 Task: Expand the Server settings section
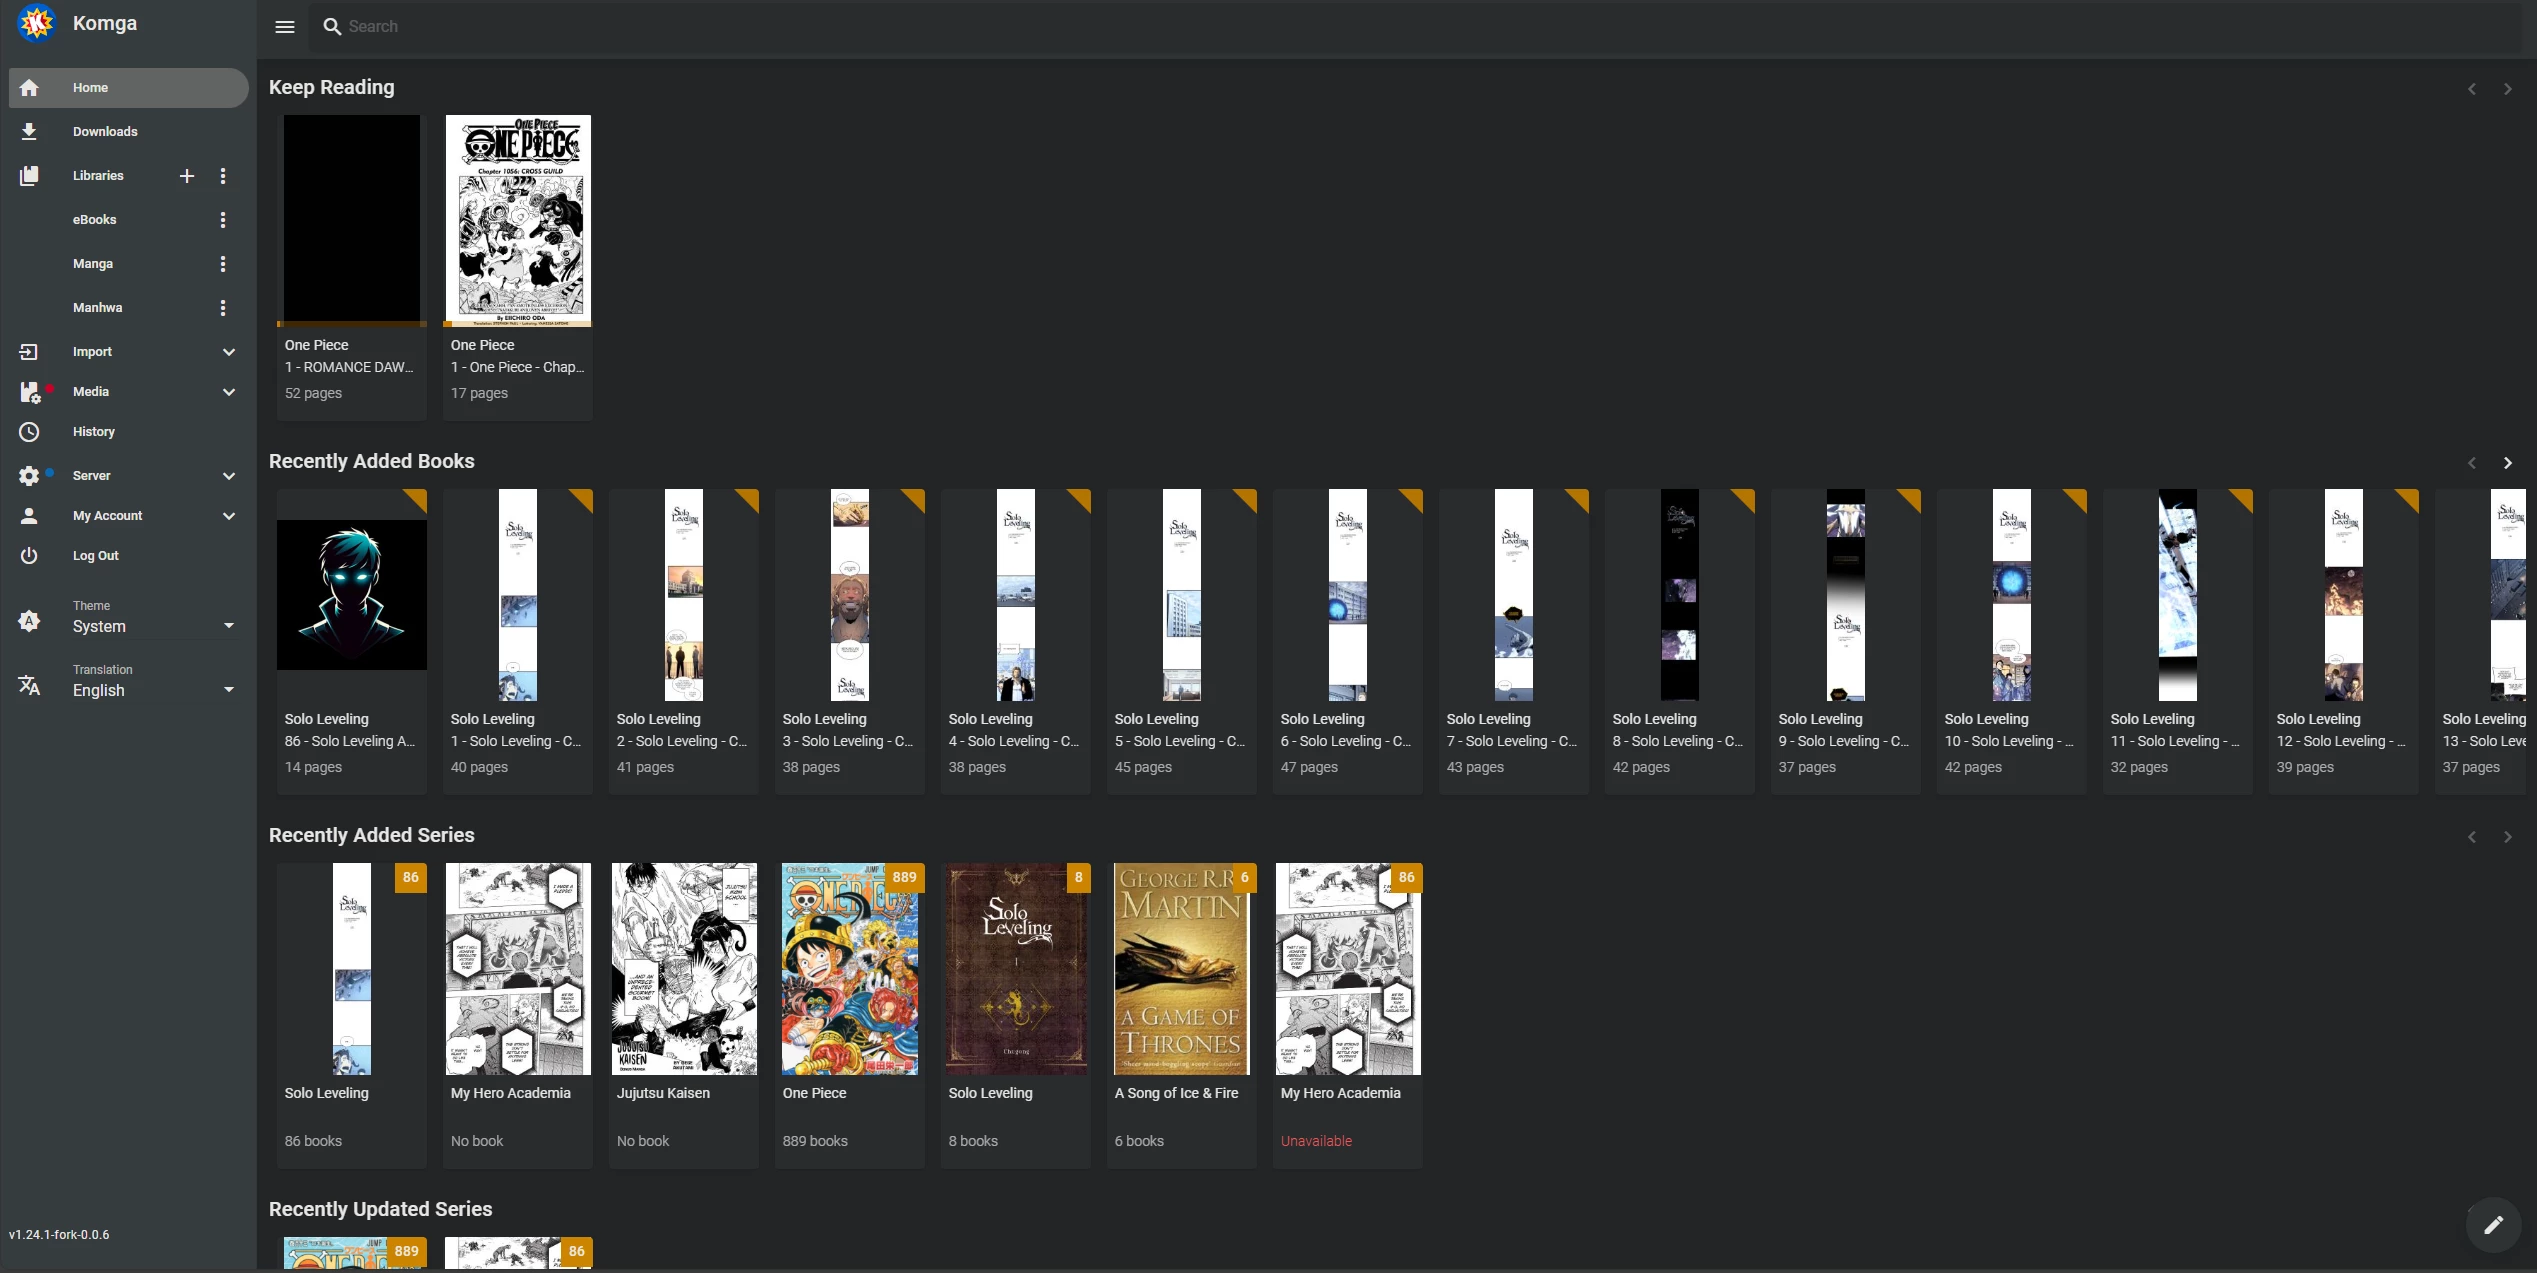coord(228,476)
